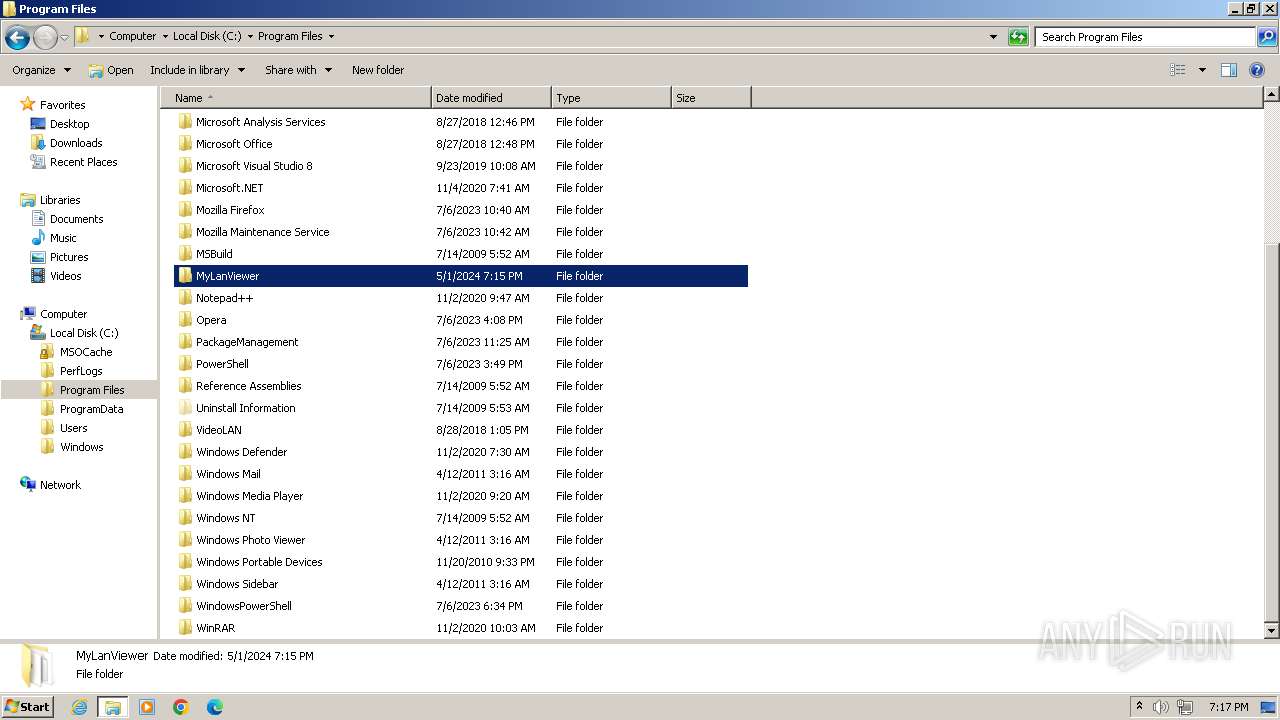Select Videos under Libraries
This screenshot has height=720, width=1280.
coord(65,276)
